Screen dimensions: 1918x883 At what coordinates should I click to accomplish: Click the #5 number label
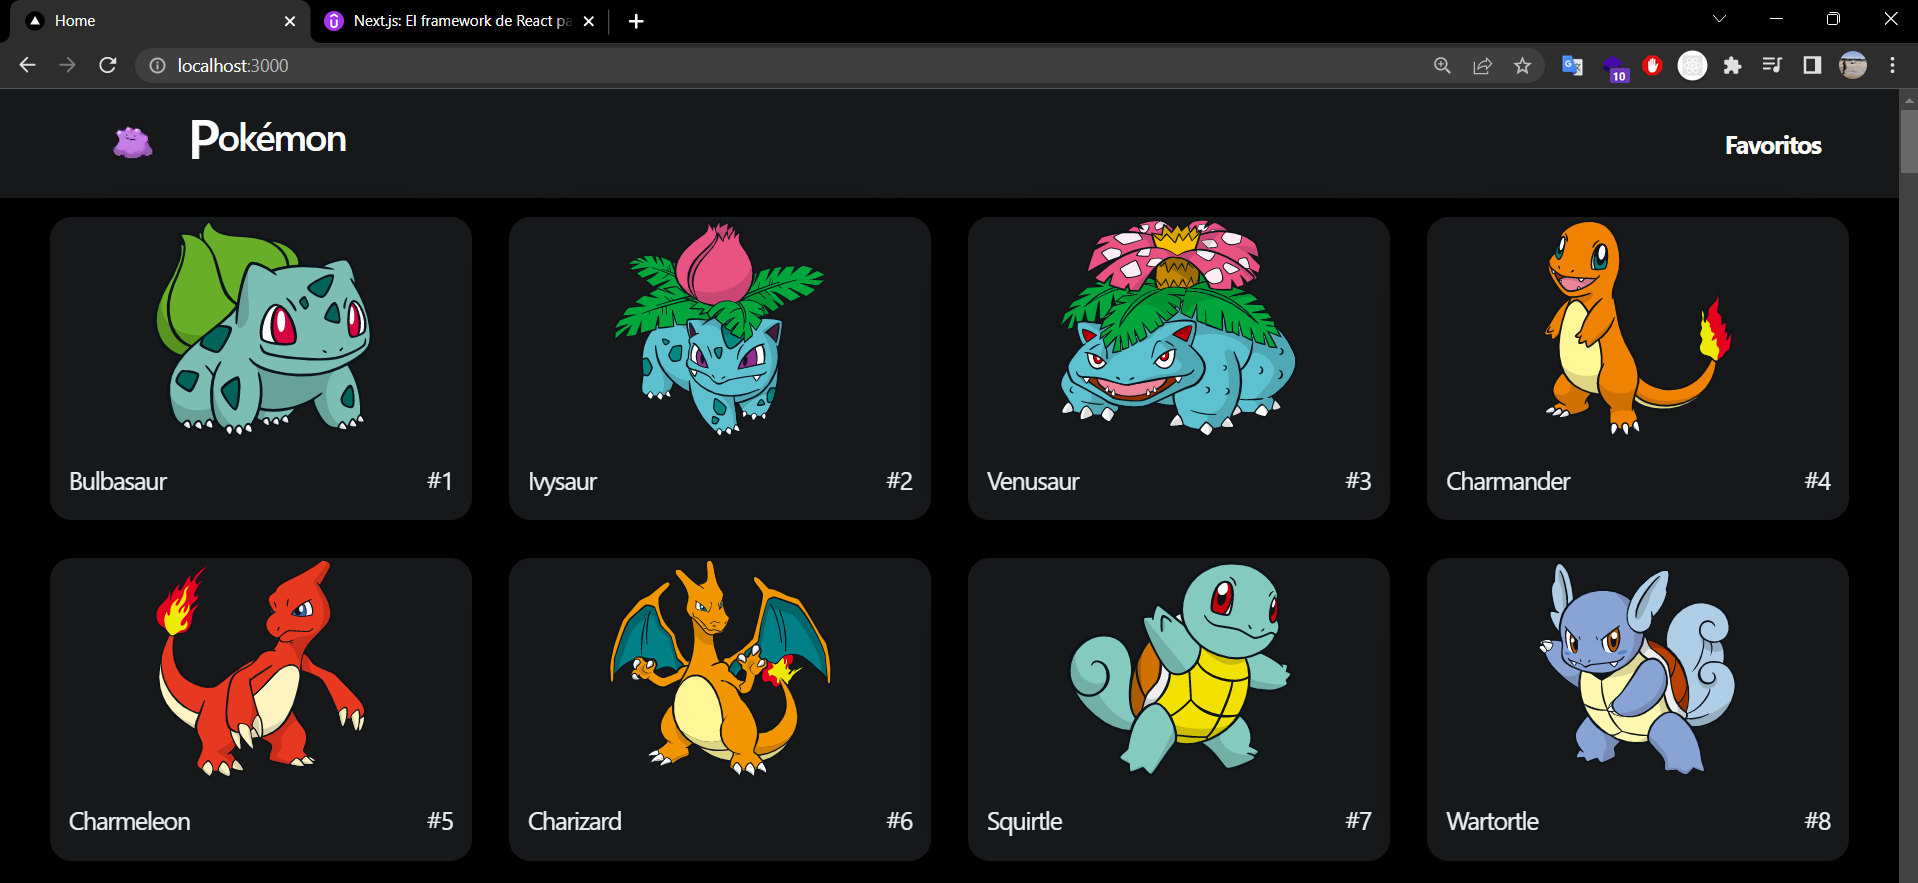point(440,821)
